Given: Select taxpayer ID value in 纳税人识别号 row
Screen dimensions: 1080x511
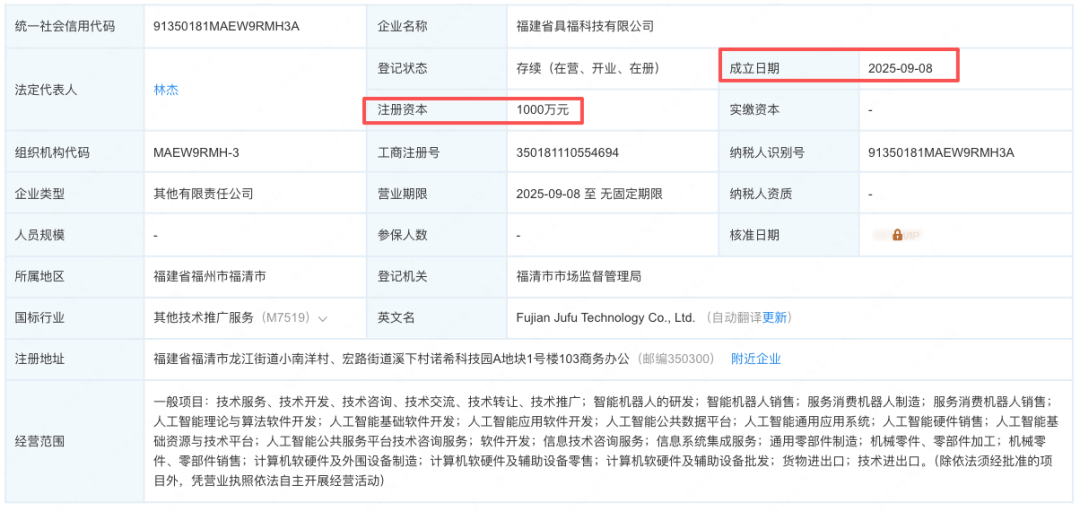Looking at the screenshot, I should tap(942, 152).
